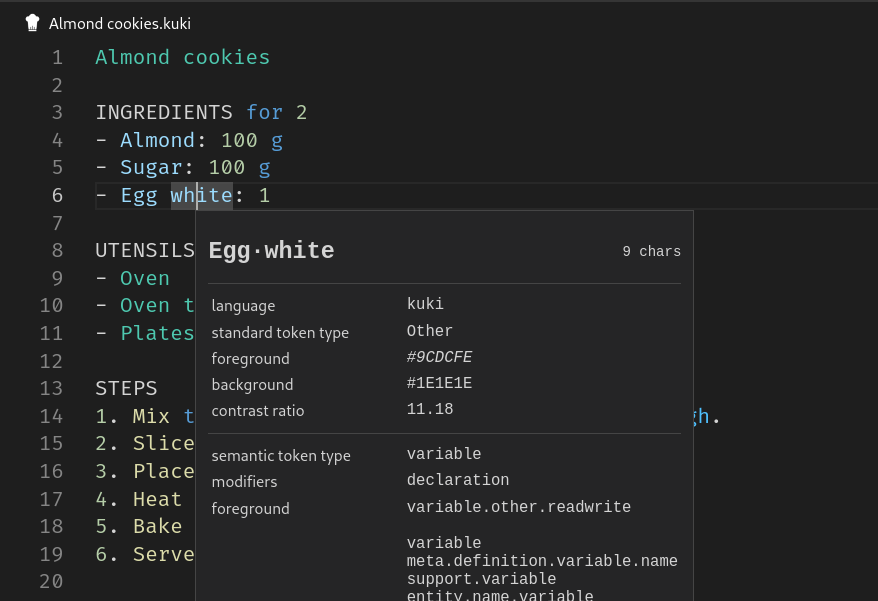Click the Almond cookies title on line 1

182,57
